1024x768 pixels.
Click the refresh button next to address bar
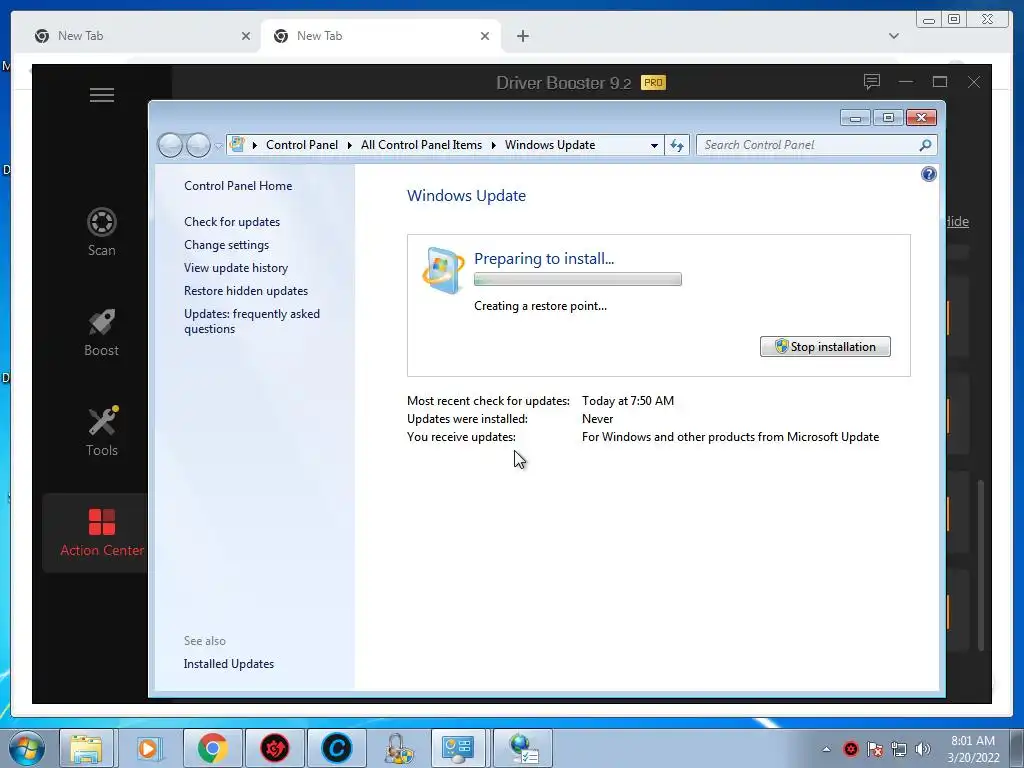[x=677, y=145]
